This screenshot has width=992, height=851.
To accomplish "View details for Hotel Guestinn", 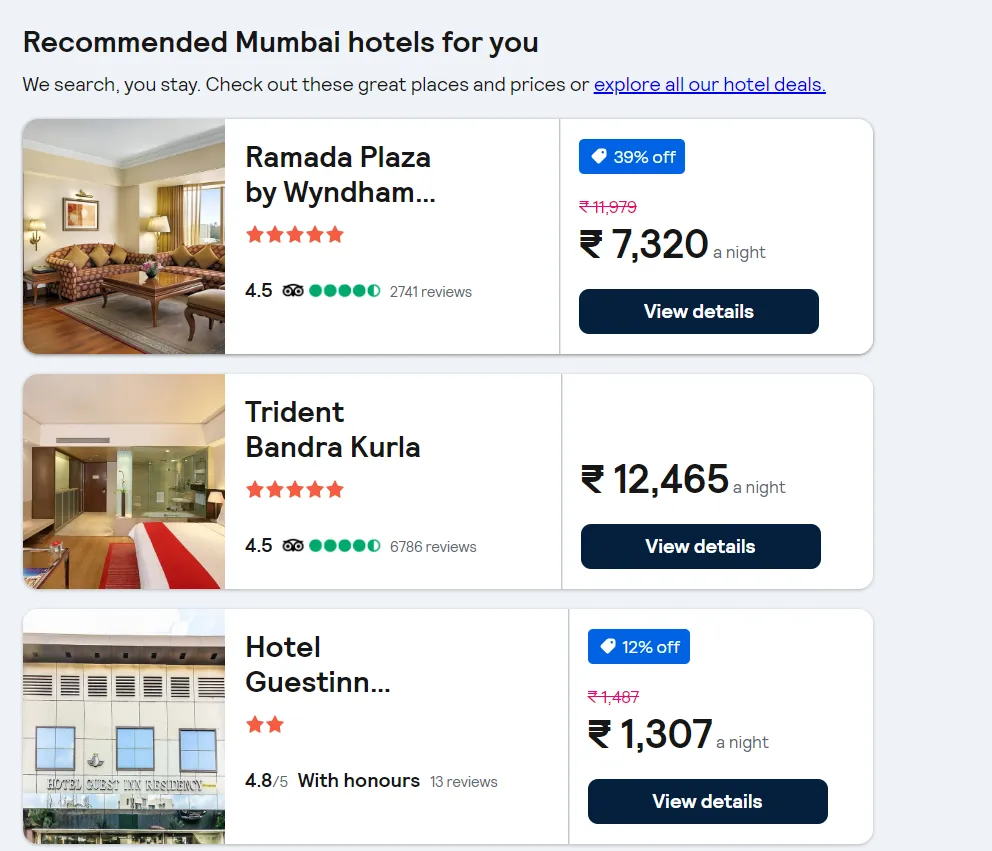I will [x=707, y=801].
